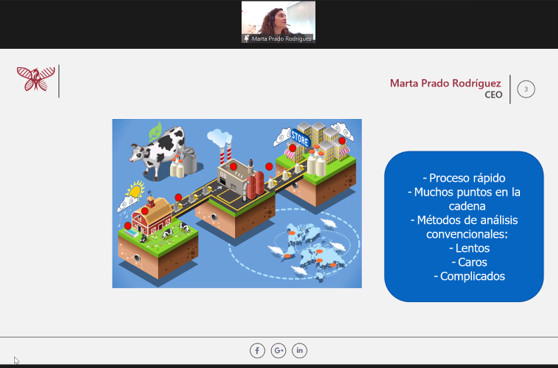Open the LinkedIn icon
This screenshot has height=368, width=558.
click(x=300, y=351)
